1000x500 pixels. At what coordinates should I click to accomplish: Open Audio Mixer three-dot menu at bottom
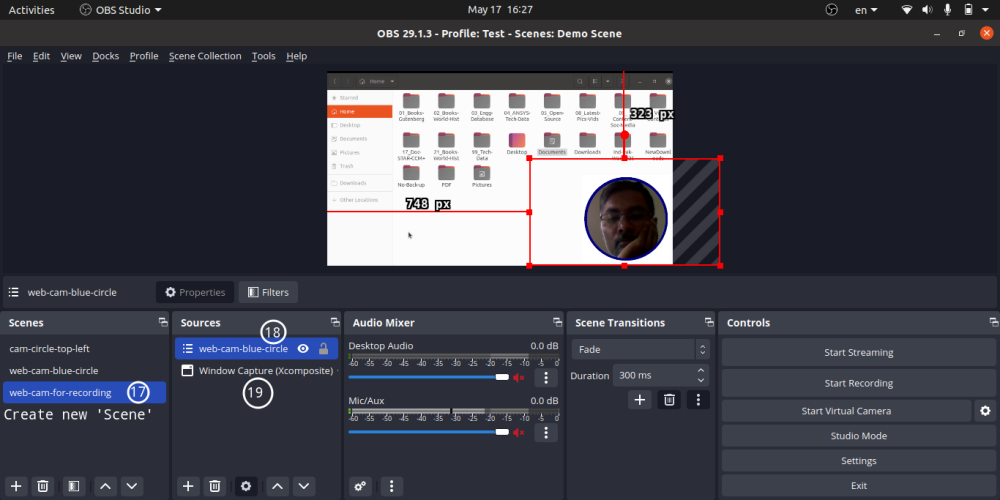tap(392, 487)
